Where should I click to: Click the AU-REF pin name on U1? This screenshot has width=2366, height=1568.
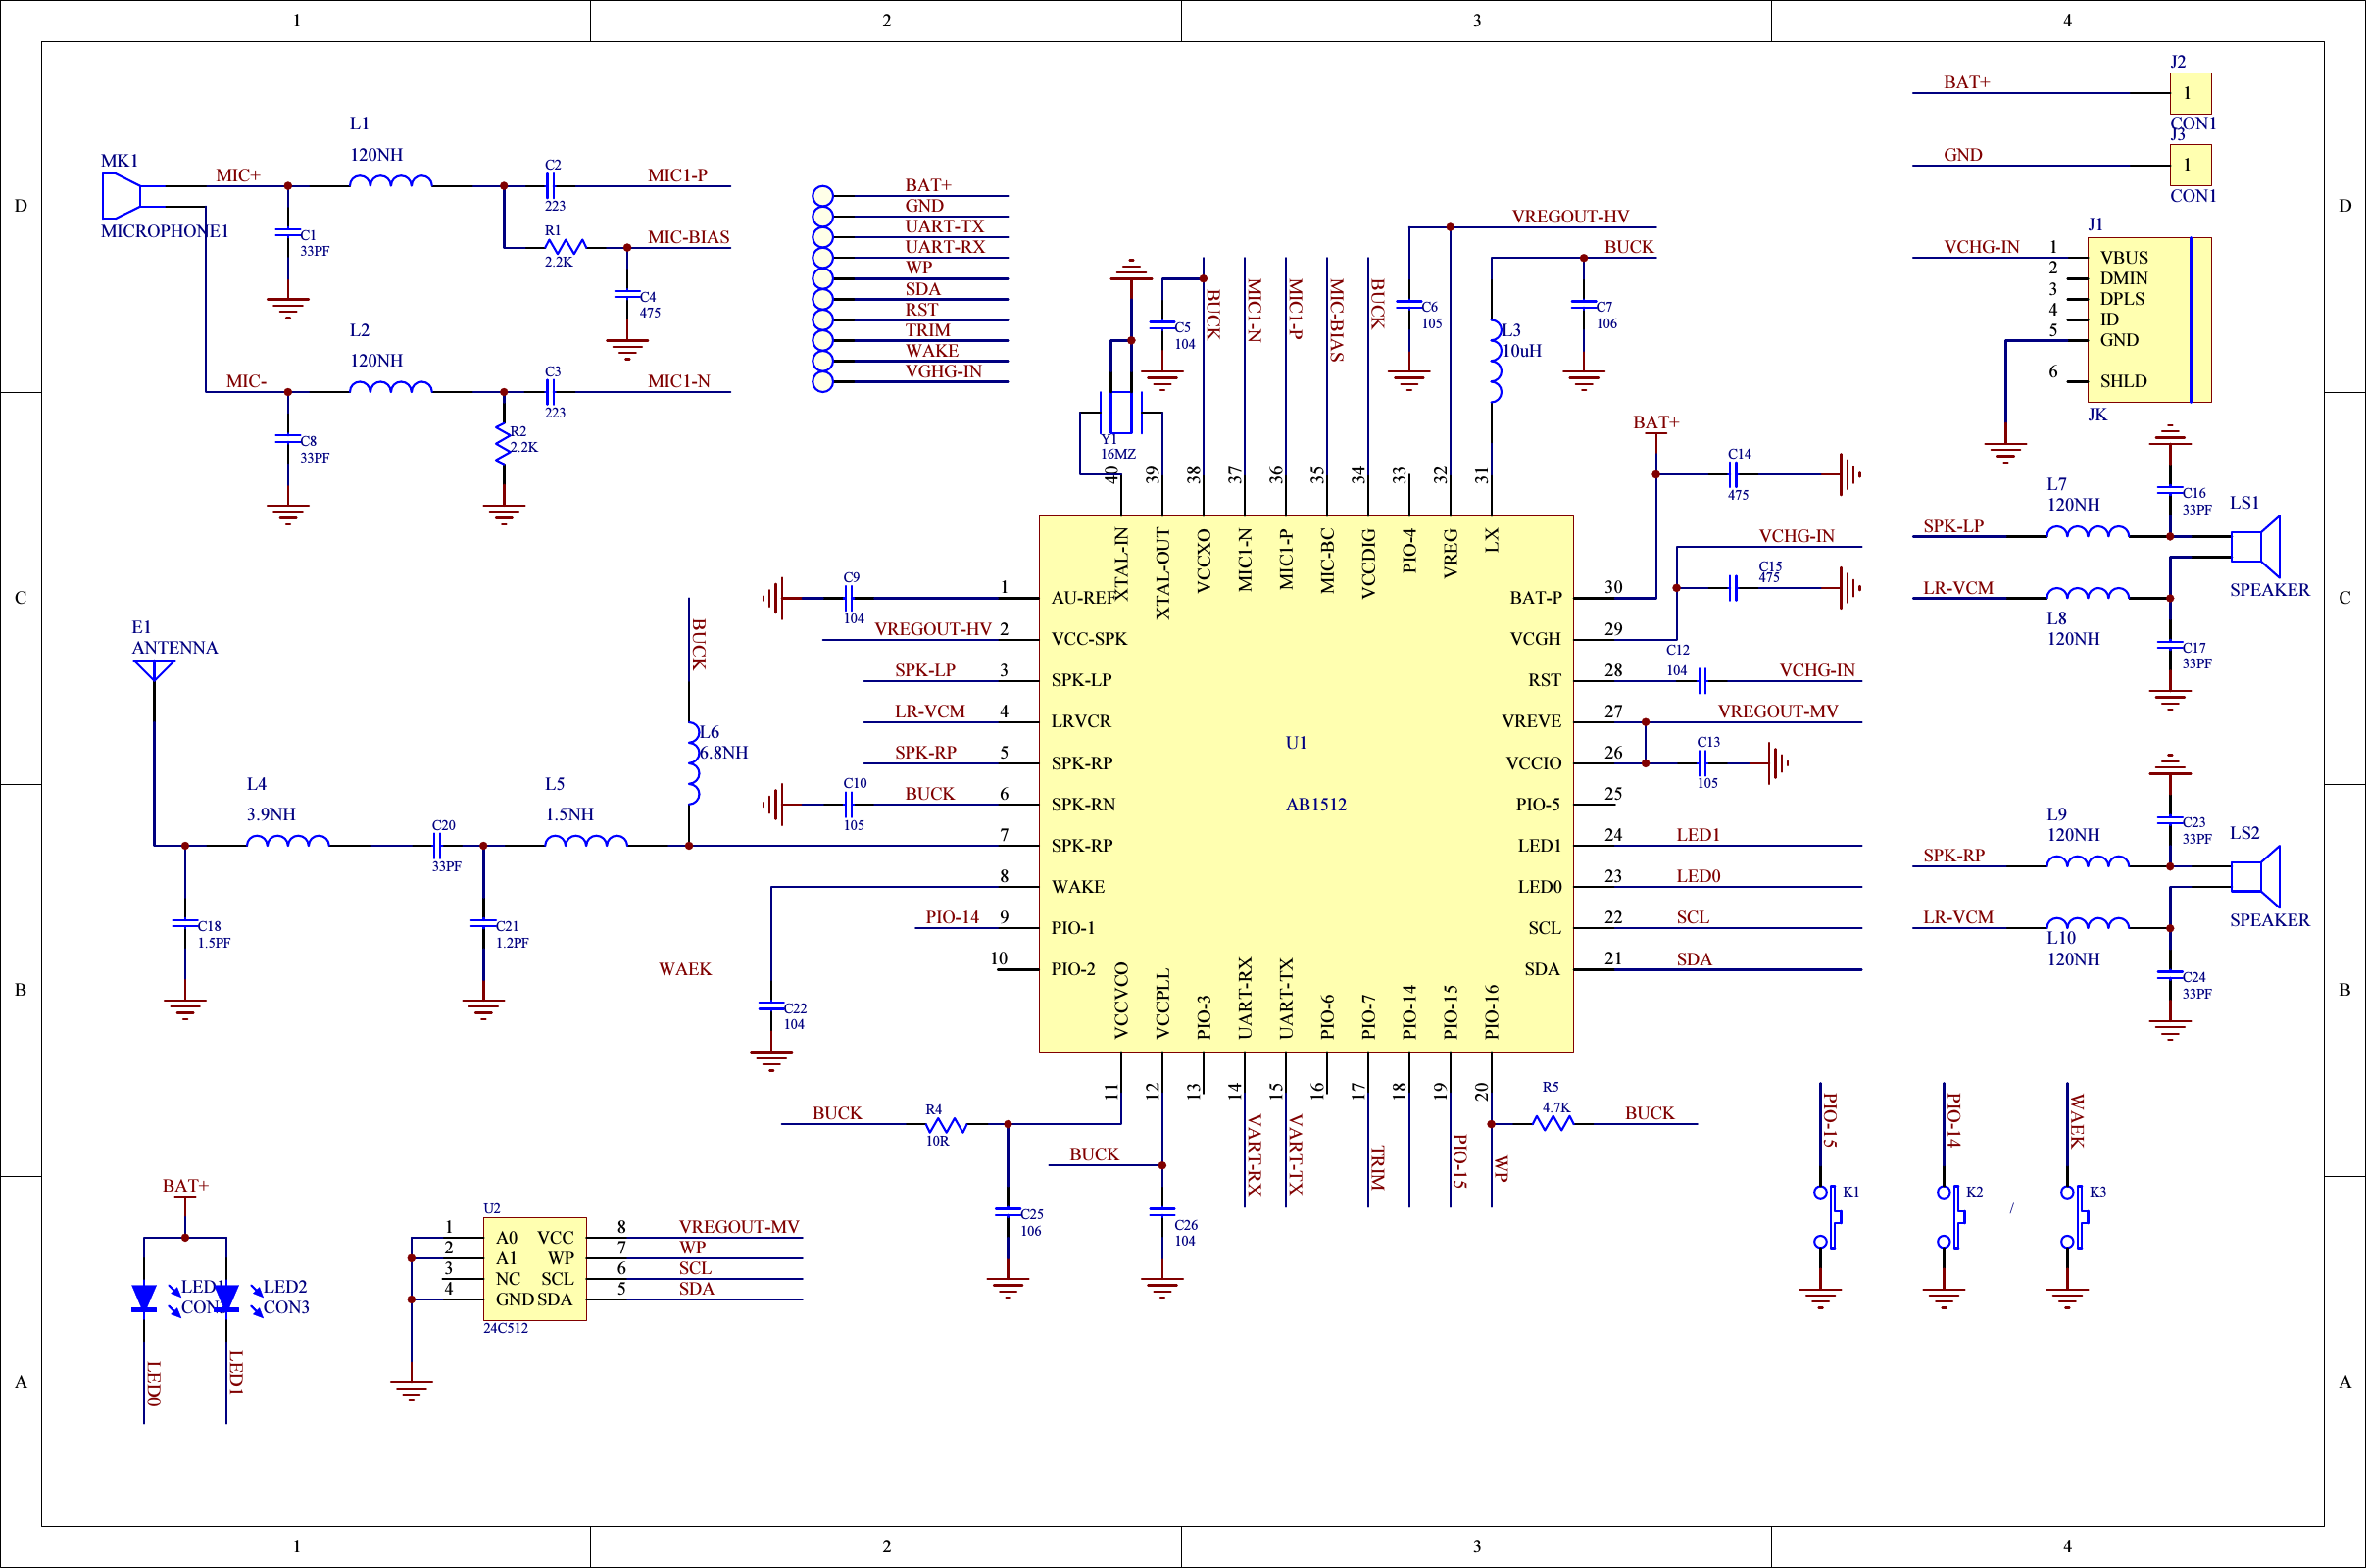coord(1083,598)
